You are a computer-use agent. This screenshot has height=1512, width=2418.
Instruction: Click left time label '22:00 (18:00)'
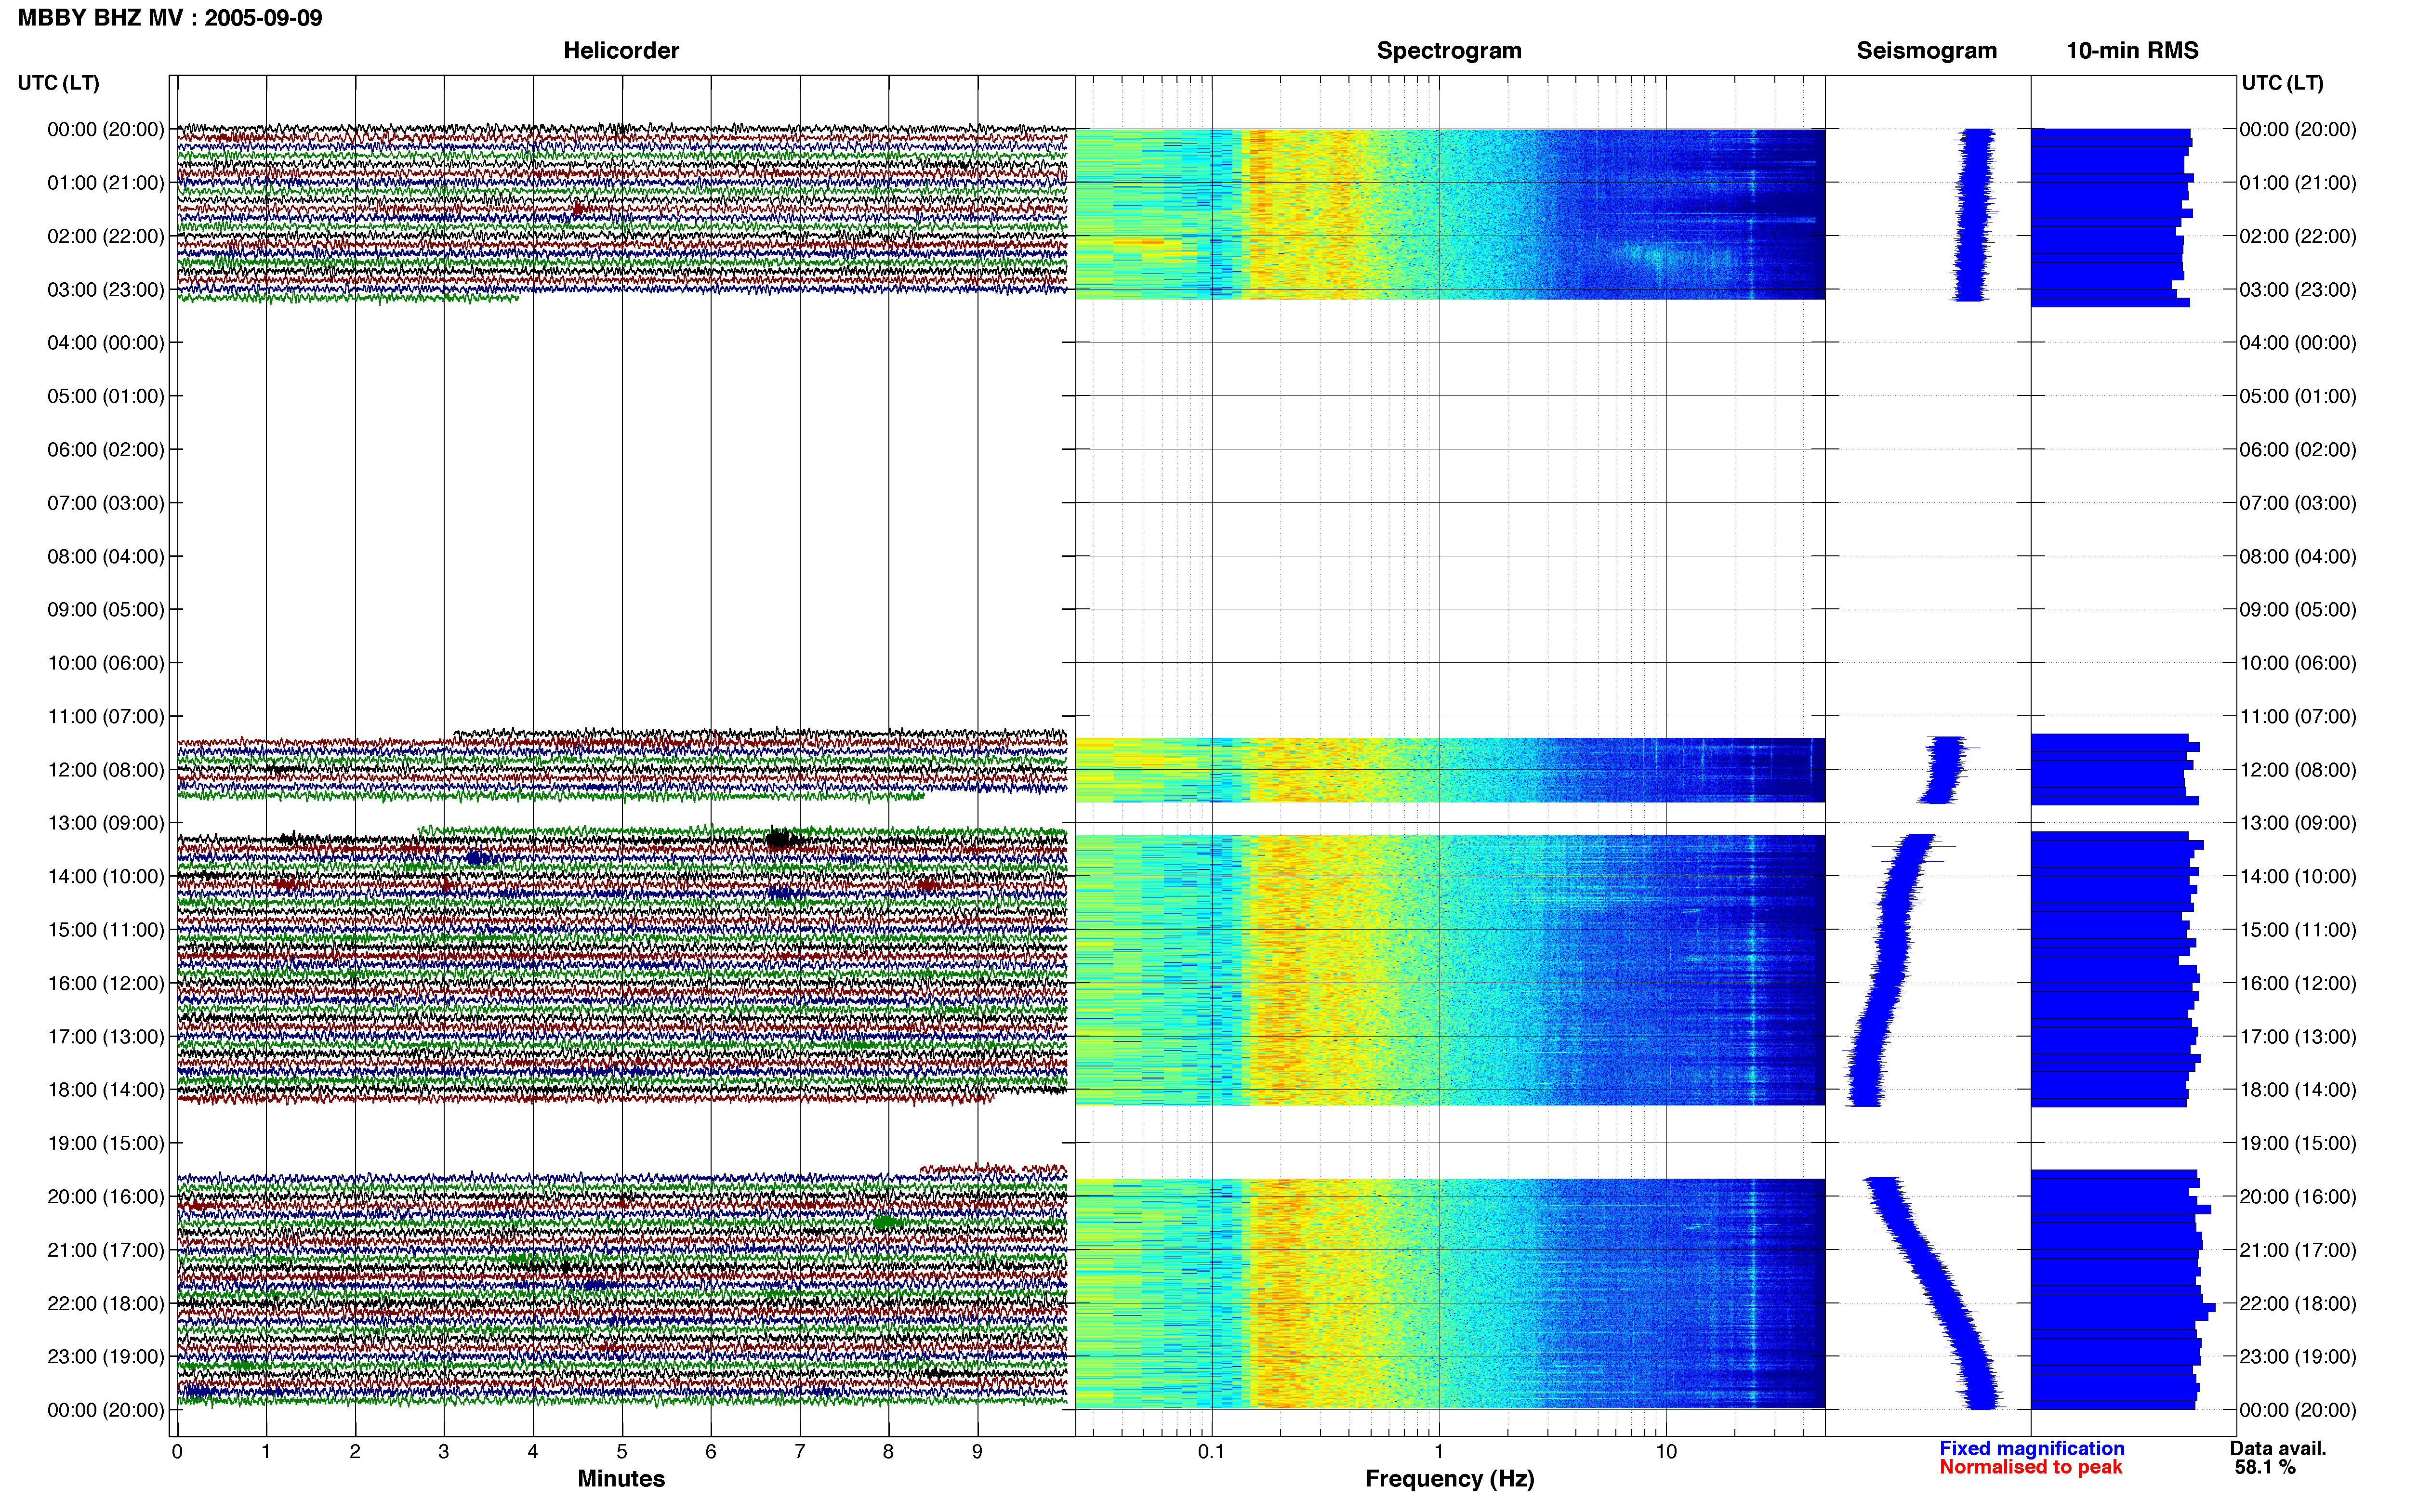click(106, 1304)
